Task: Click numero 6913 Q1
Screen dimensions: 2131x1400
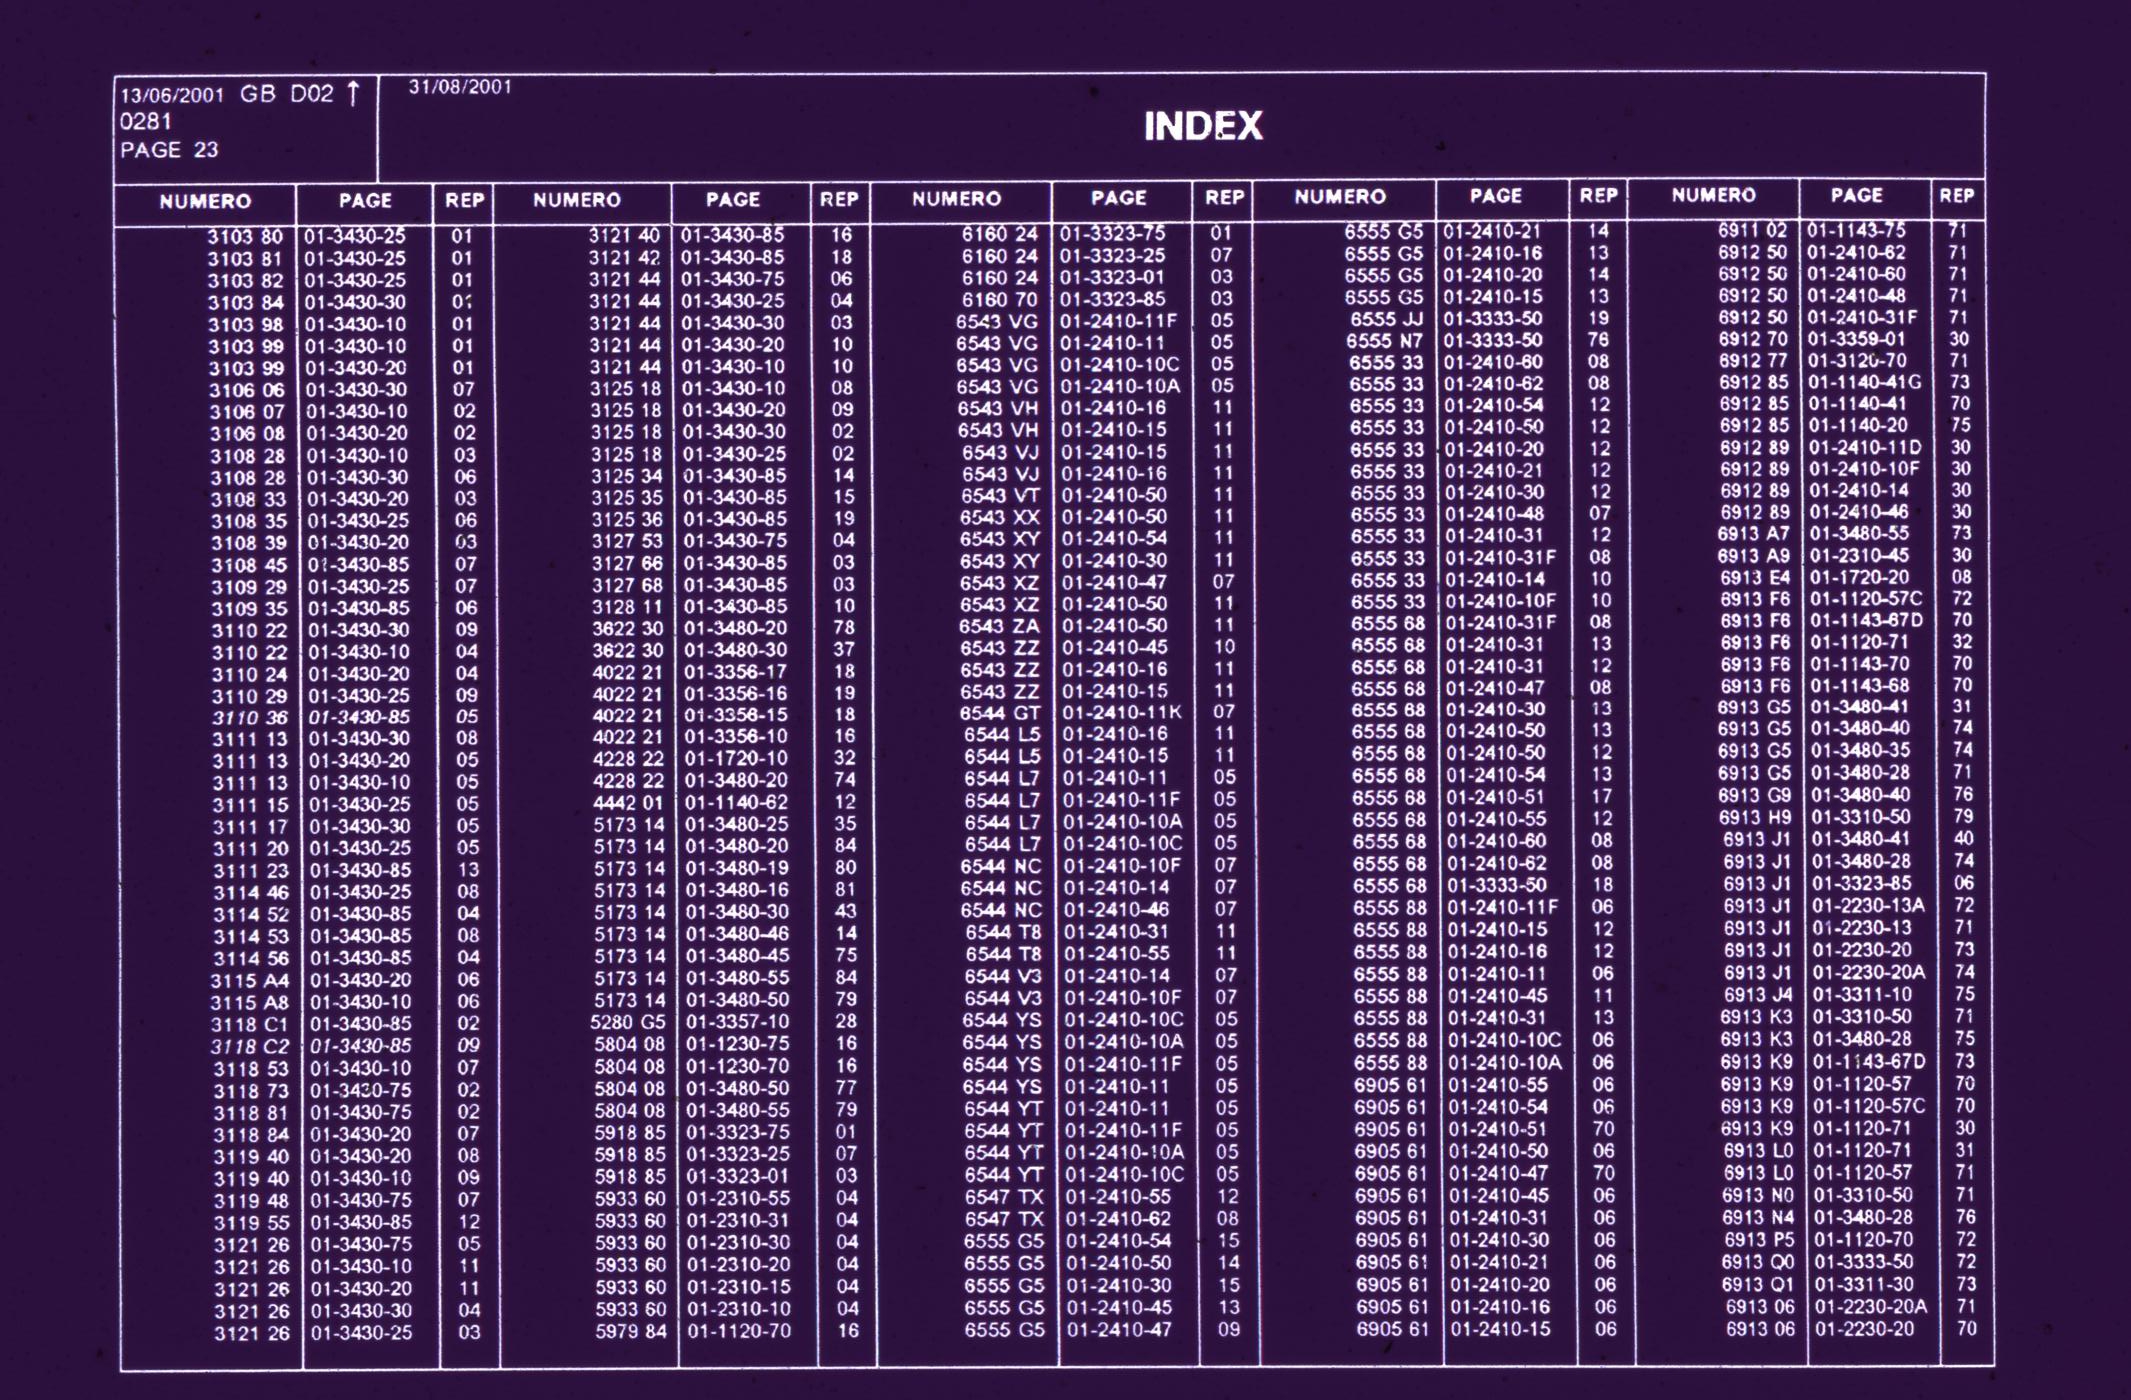Action: [x=1759, y=1285]
